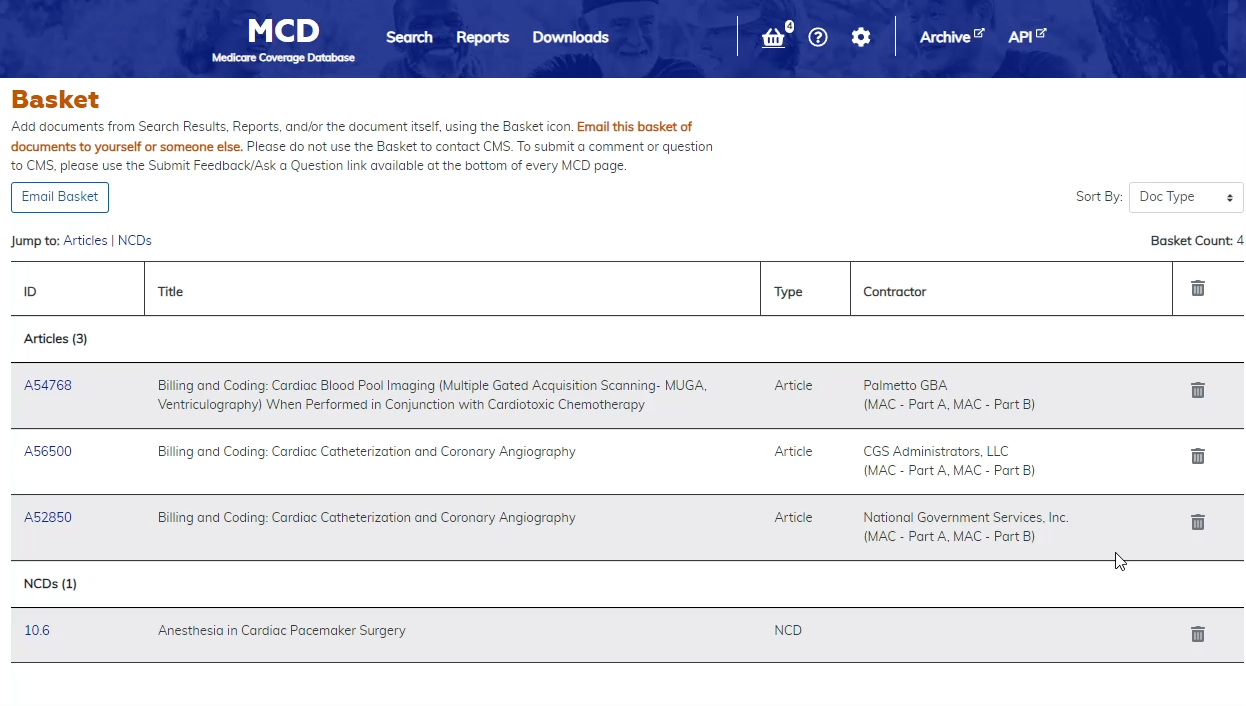Click the Email Basket button
Screen dimensions: 1246x706
(x=59, y=197)
